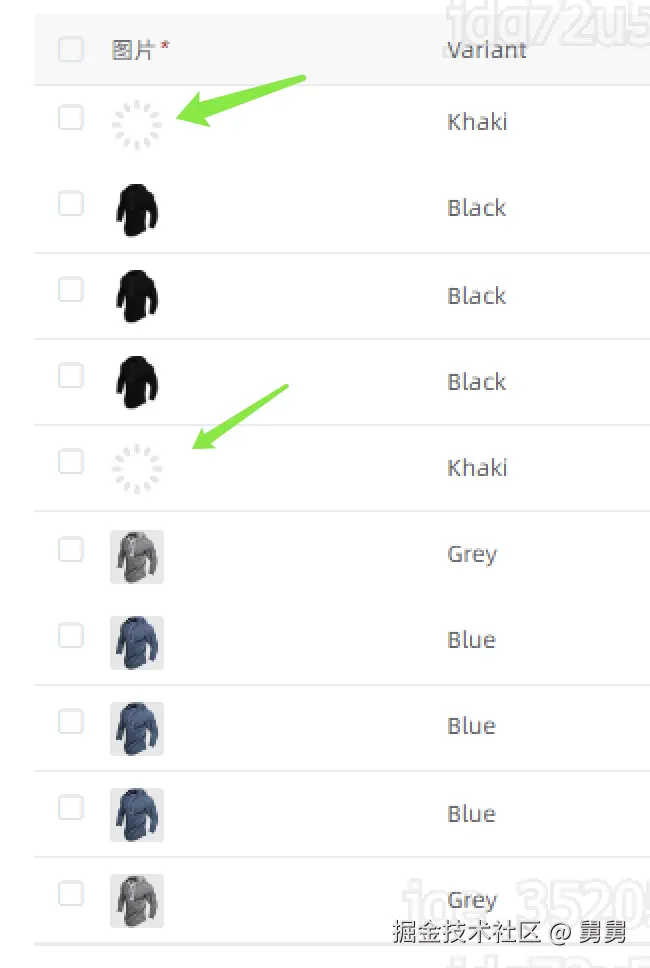This screenshot has height=968, width=650.
Task: Open the bottom grey shirt thumbnail
Action: (136, 900)
